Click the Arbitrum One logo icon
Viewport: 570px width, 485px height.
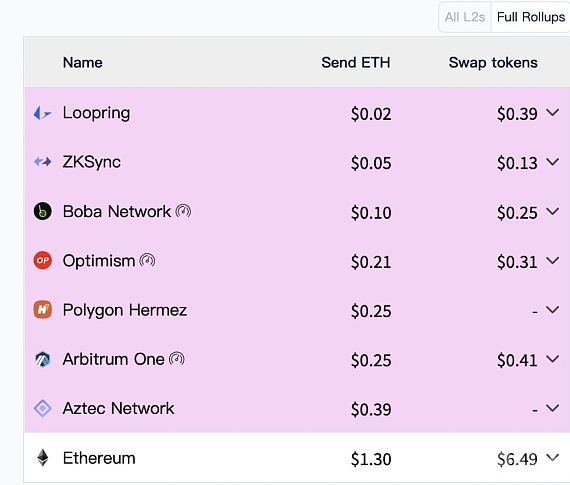coord(43,359)
